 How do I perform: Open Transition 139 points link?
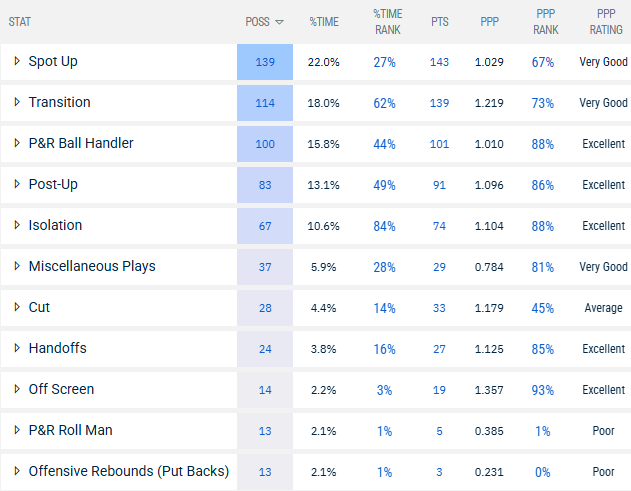(x=439, y=103)
